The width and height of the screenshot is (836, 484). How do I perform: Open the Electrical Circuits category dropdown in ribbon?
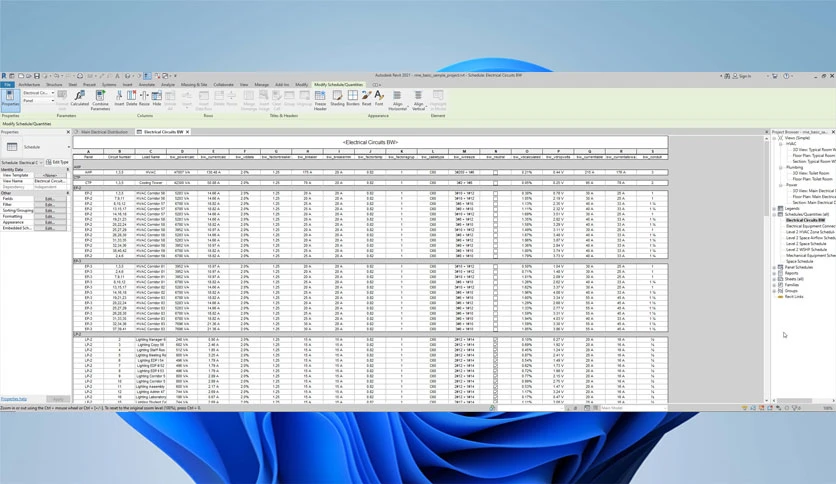[38, 93]
